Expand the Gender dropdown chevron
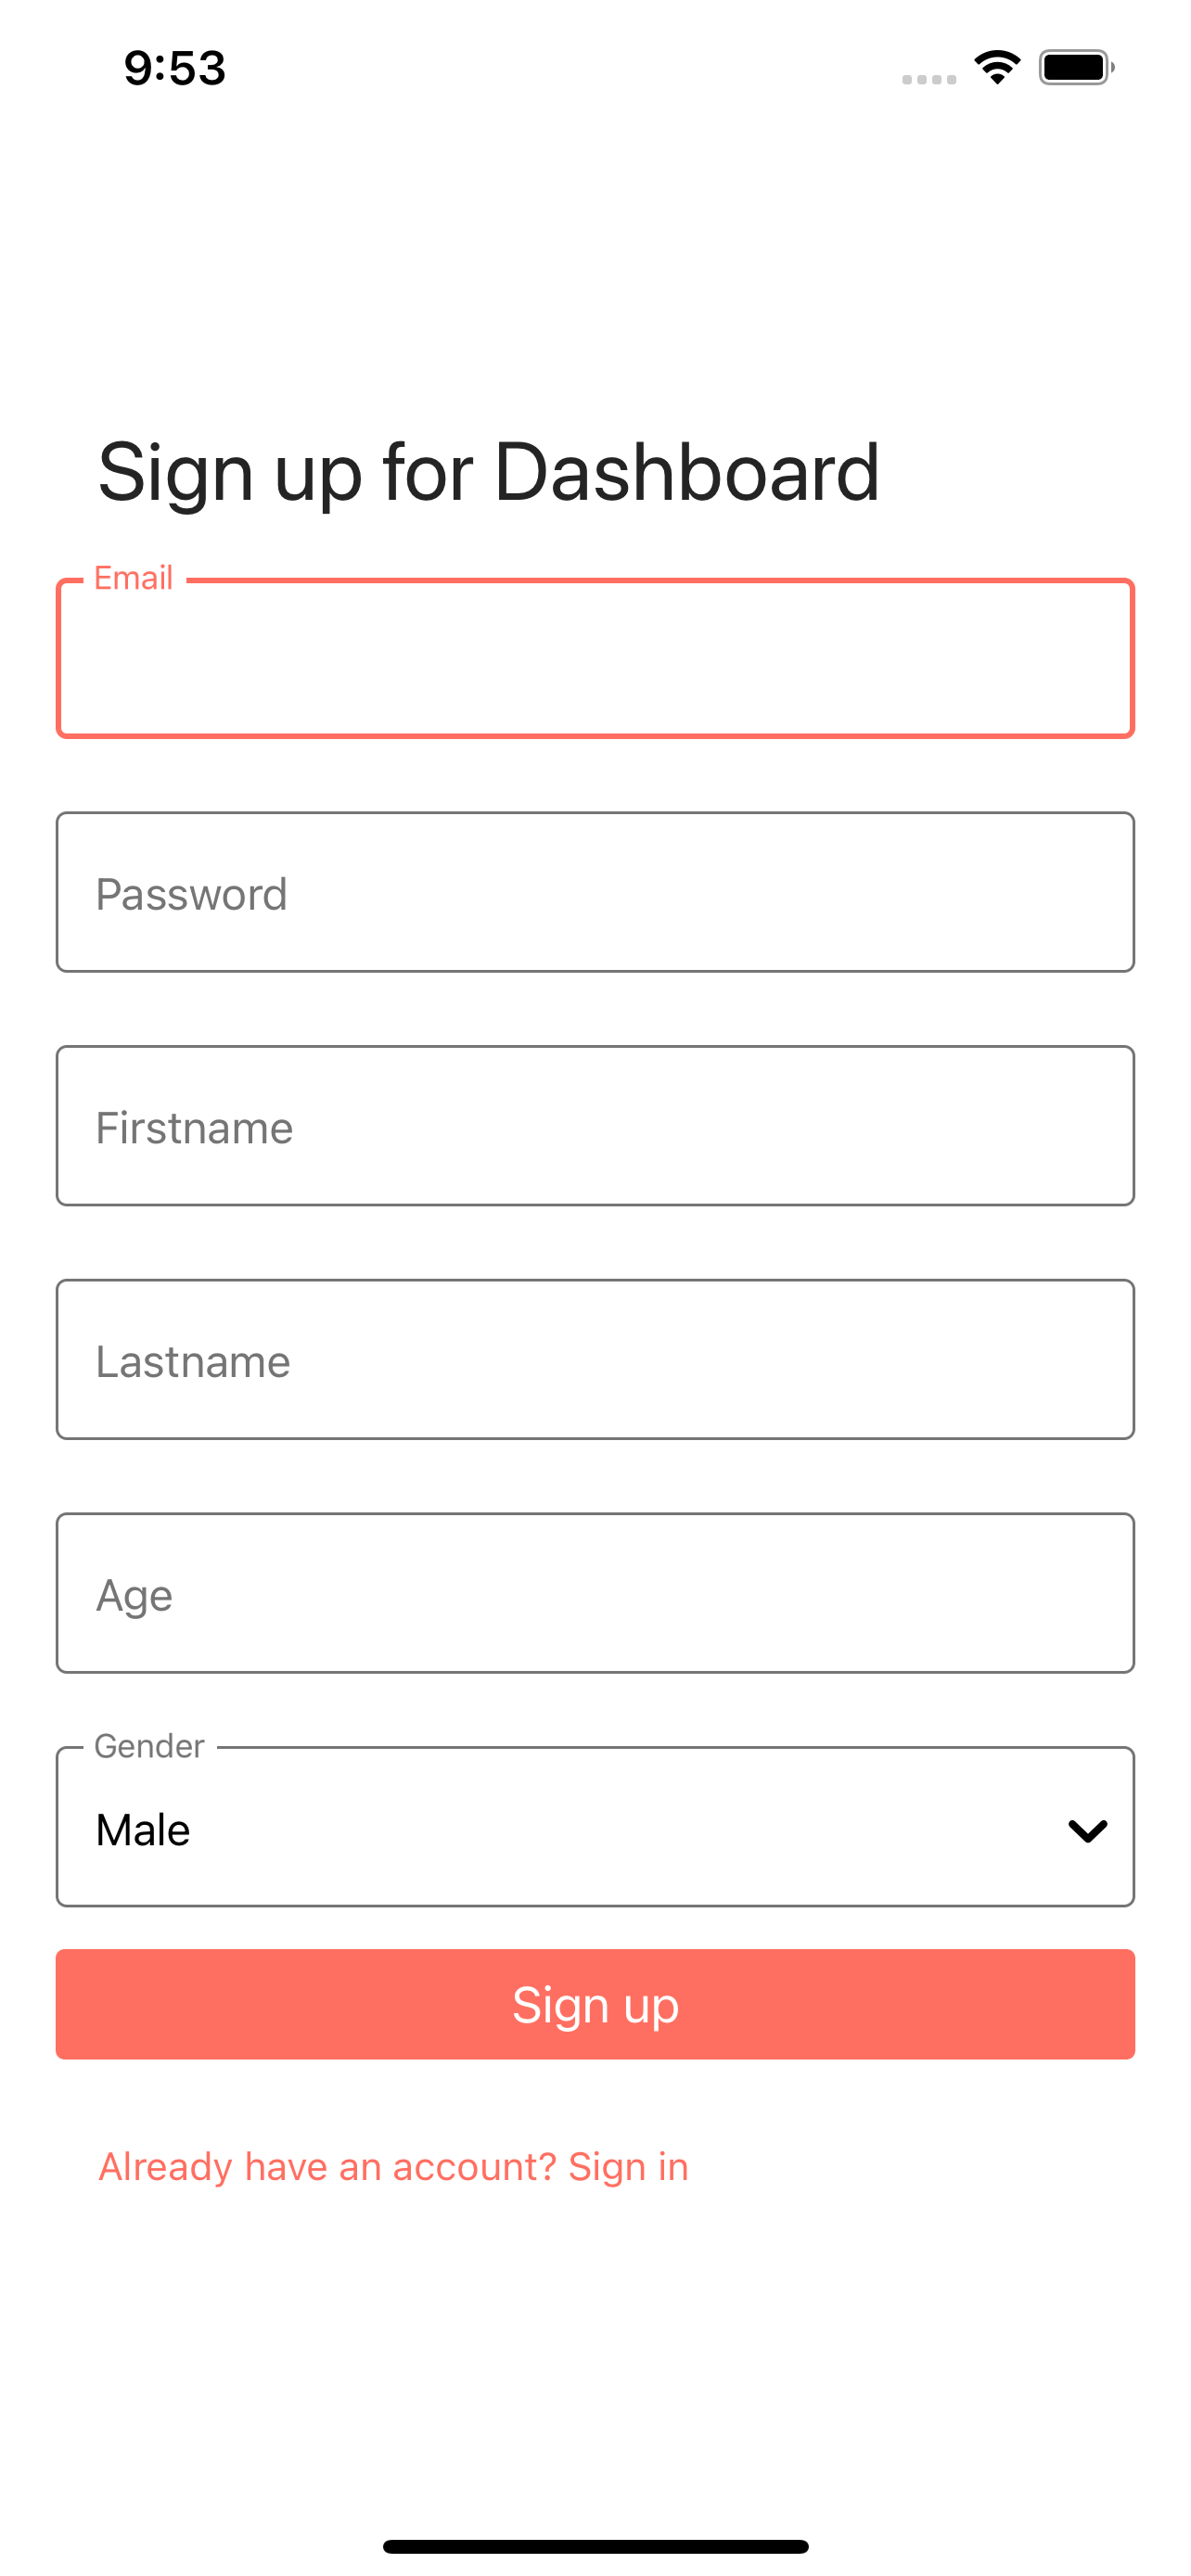The image size is (1191, 2576). pos(1087,1830)
